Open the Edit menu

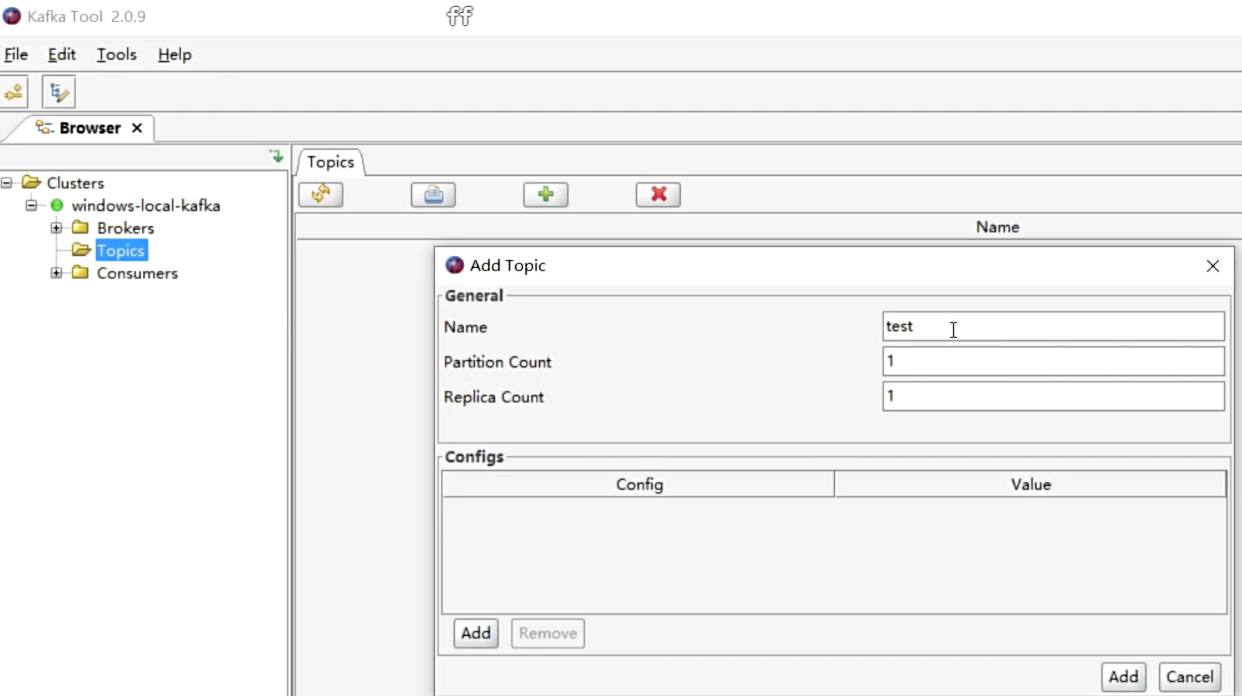(62, 55)
